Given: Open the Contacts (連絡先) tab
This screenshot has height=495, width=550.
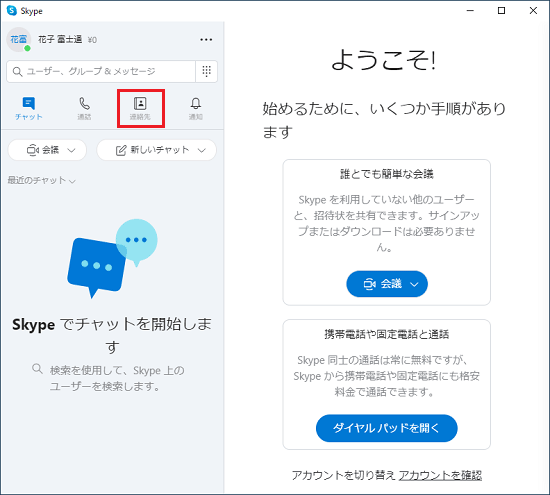Looking at the screenshot, I should [x=140, y=108].
